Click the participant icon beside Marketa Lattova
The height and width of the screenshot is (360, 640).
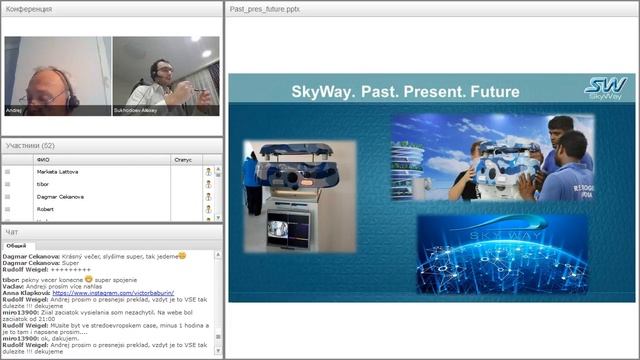(209, 172)
